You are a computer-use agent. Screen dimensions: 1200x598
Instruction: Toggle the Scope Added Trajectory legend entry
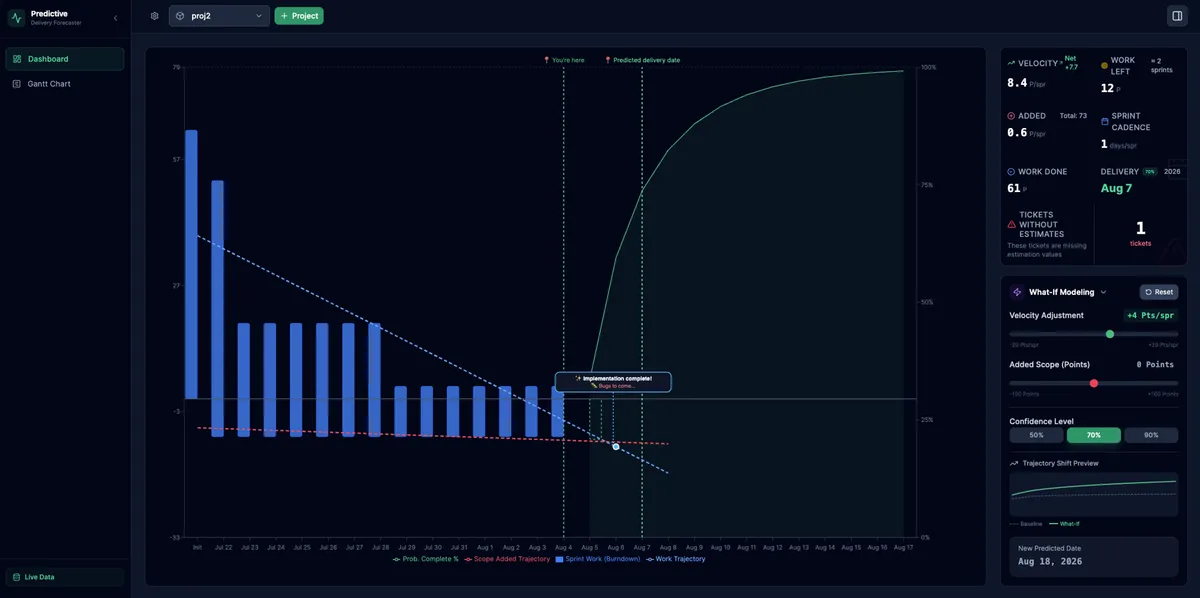[507, 559]
